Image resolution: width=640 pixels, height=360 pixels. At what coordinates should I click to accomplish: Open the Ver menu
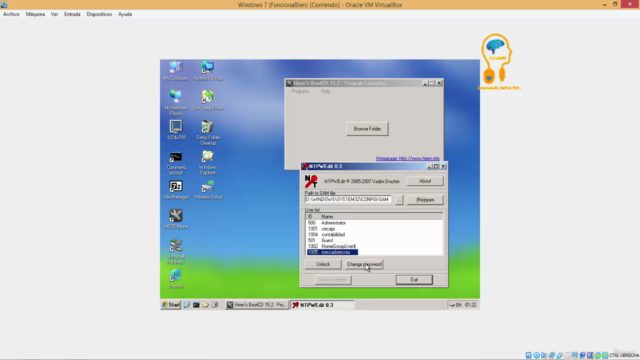tap(54, 14)
